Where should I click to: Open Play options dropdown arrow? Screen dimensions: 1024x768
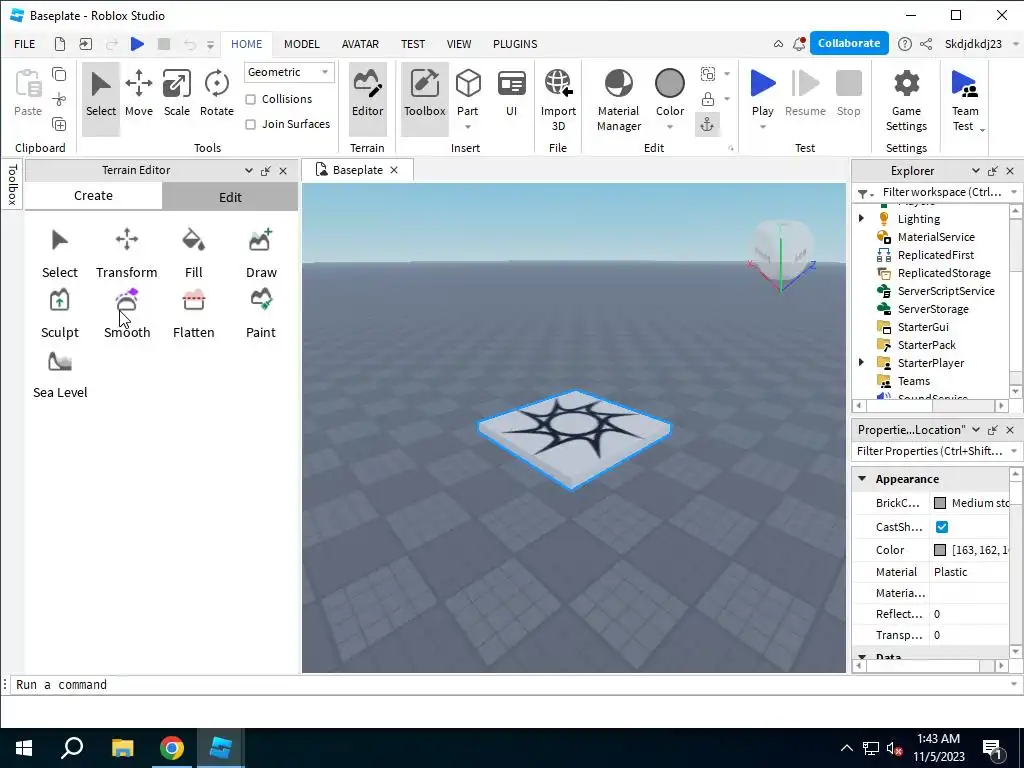pyautogui.click(x=762, y=127)
